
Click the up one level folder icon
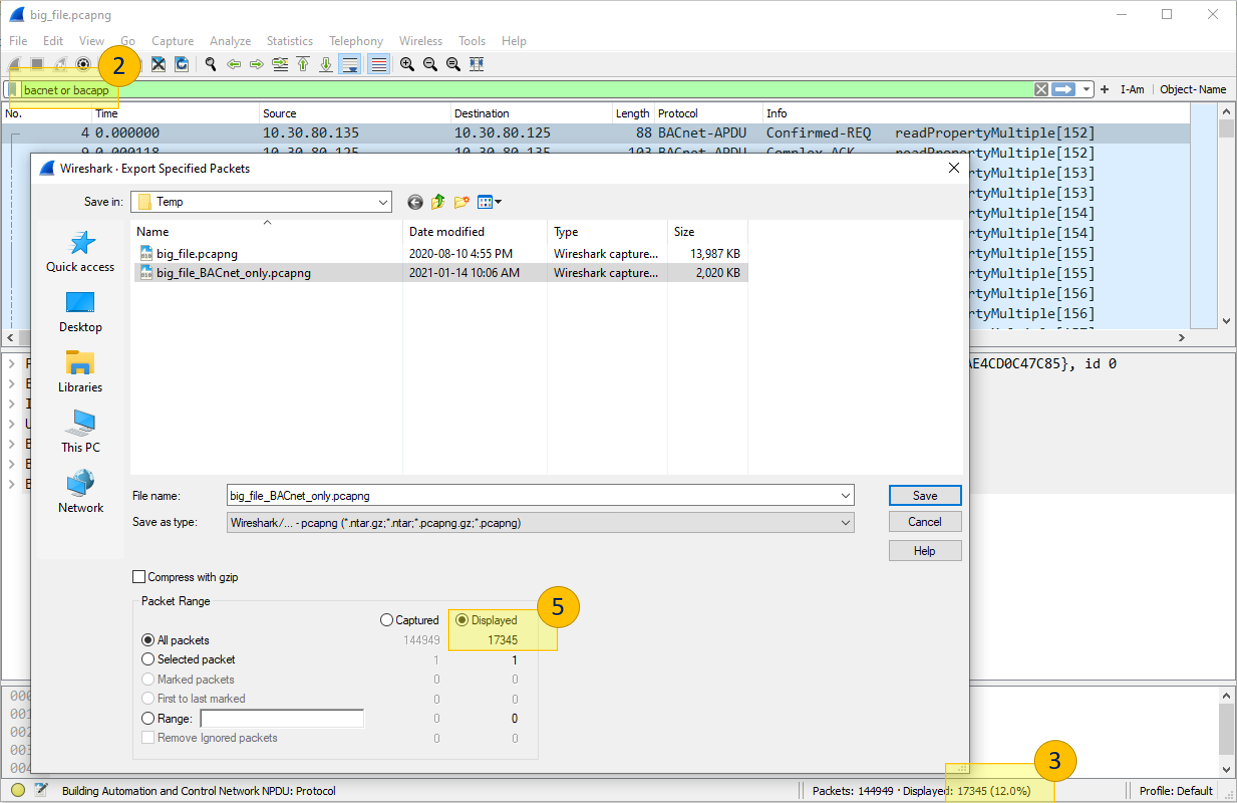438,202
